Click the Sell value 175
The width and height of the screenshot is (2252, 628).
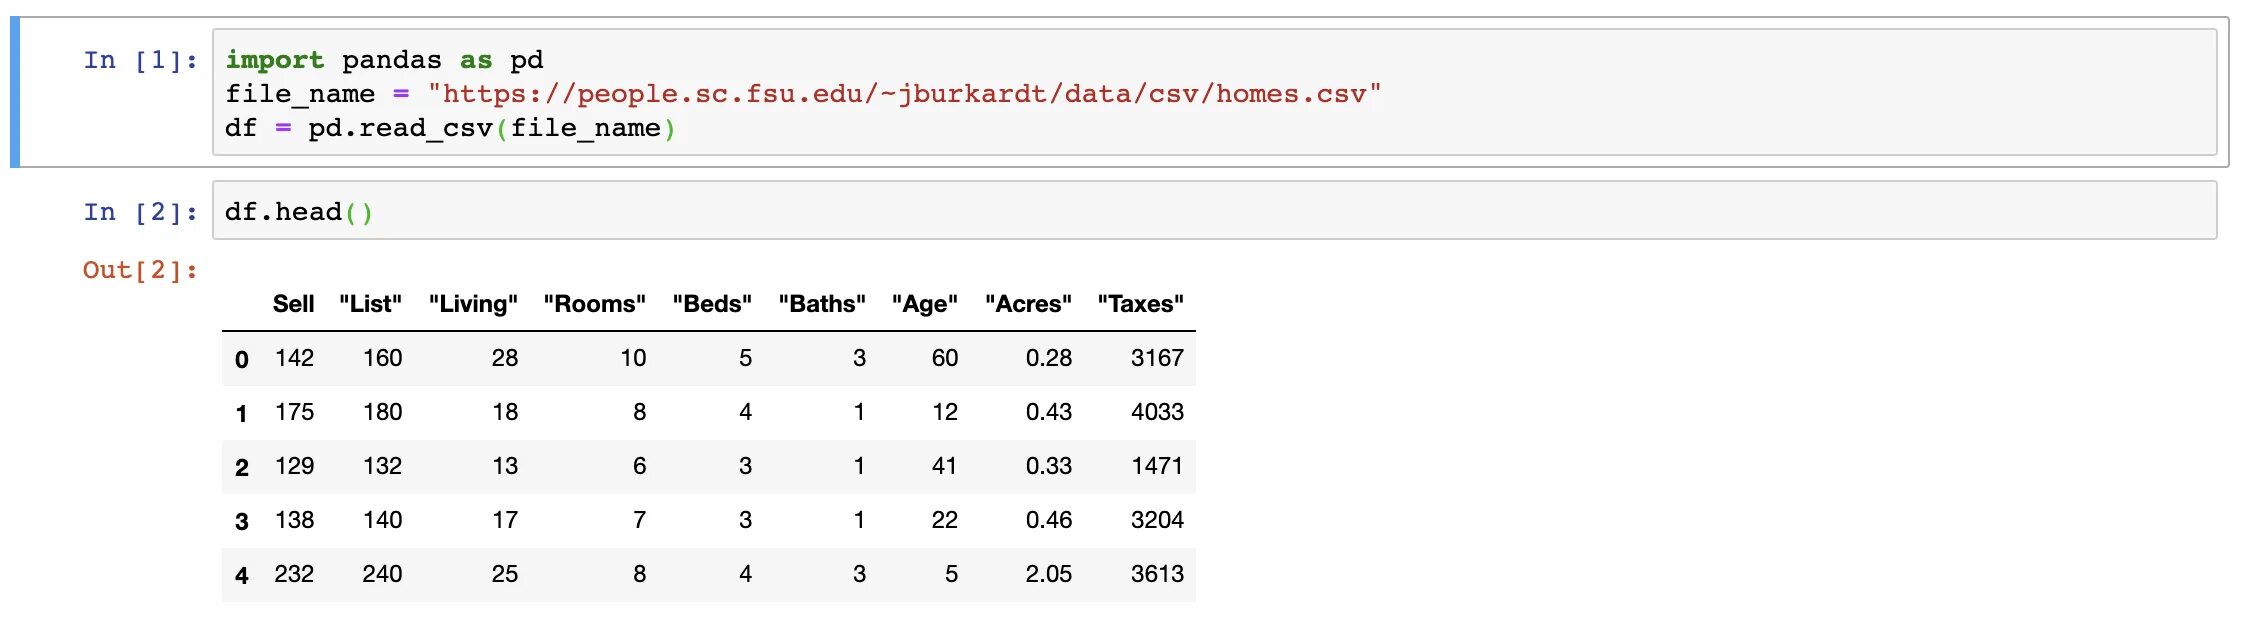(294, 412)
